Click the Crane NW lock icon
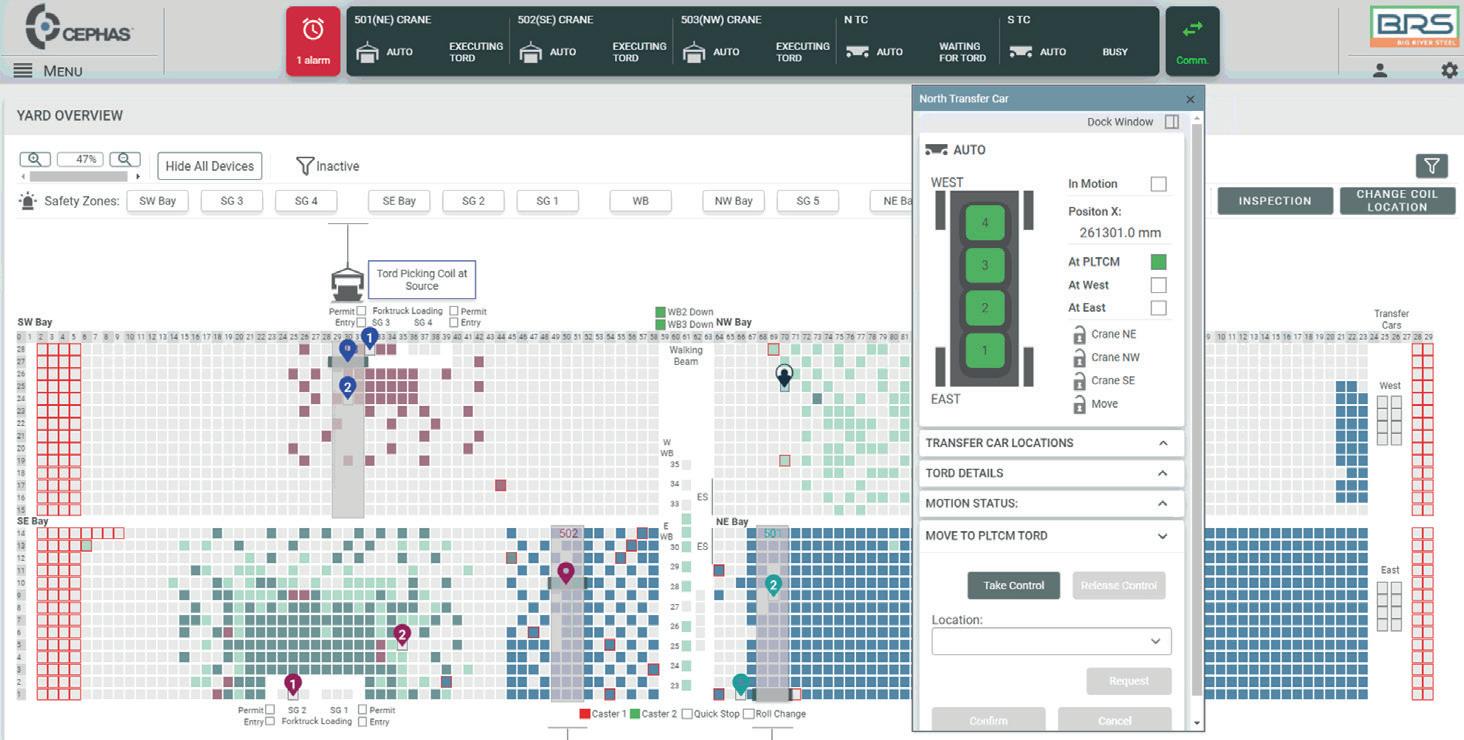The image size is (1464, 740). [1079, 358]
